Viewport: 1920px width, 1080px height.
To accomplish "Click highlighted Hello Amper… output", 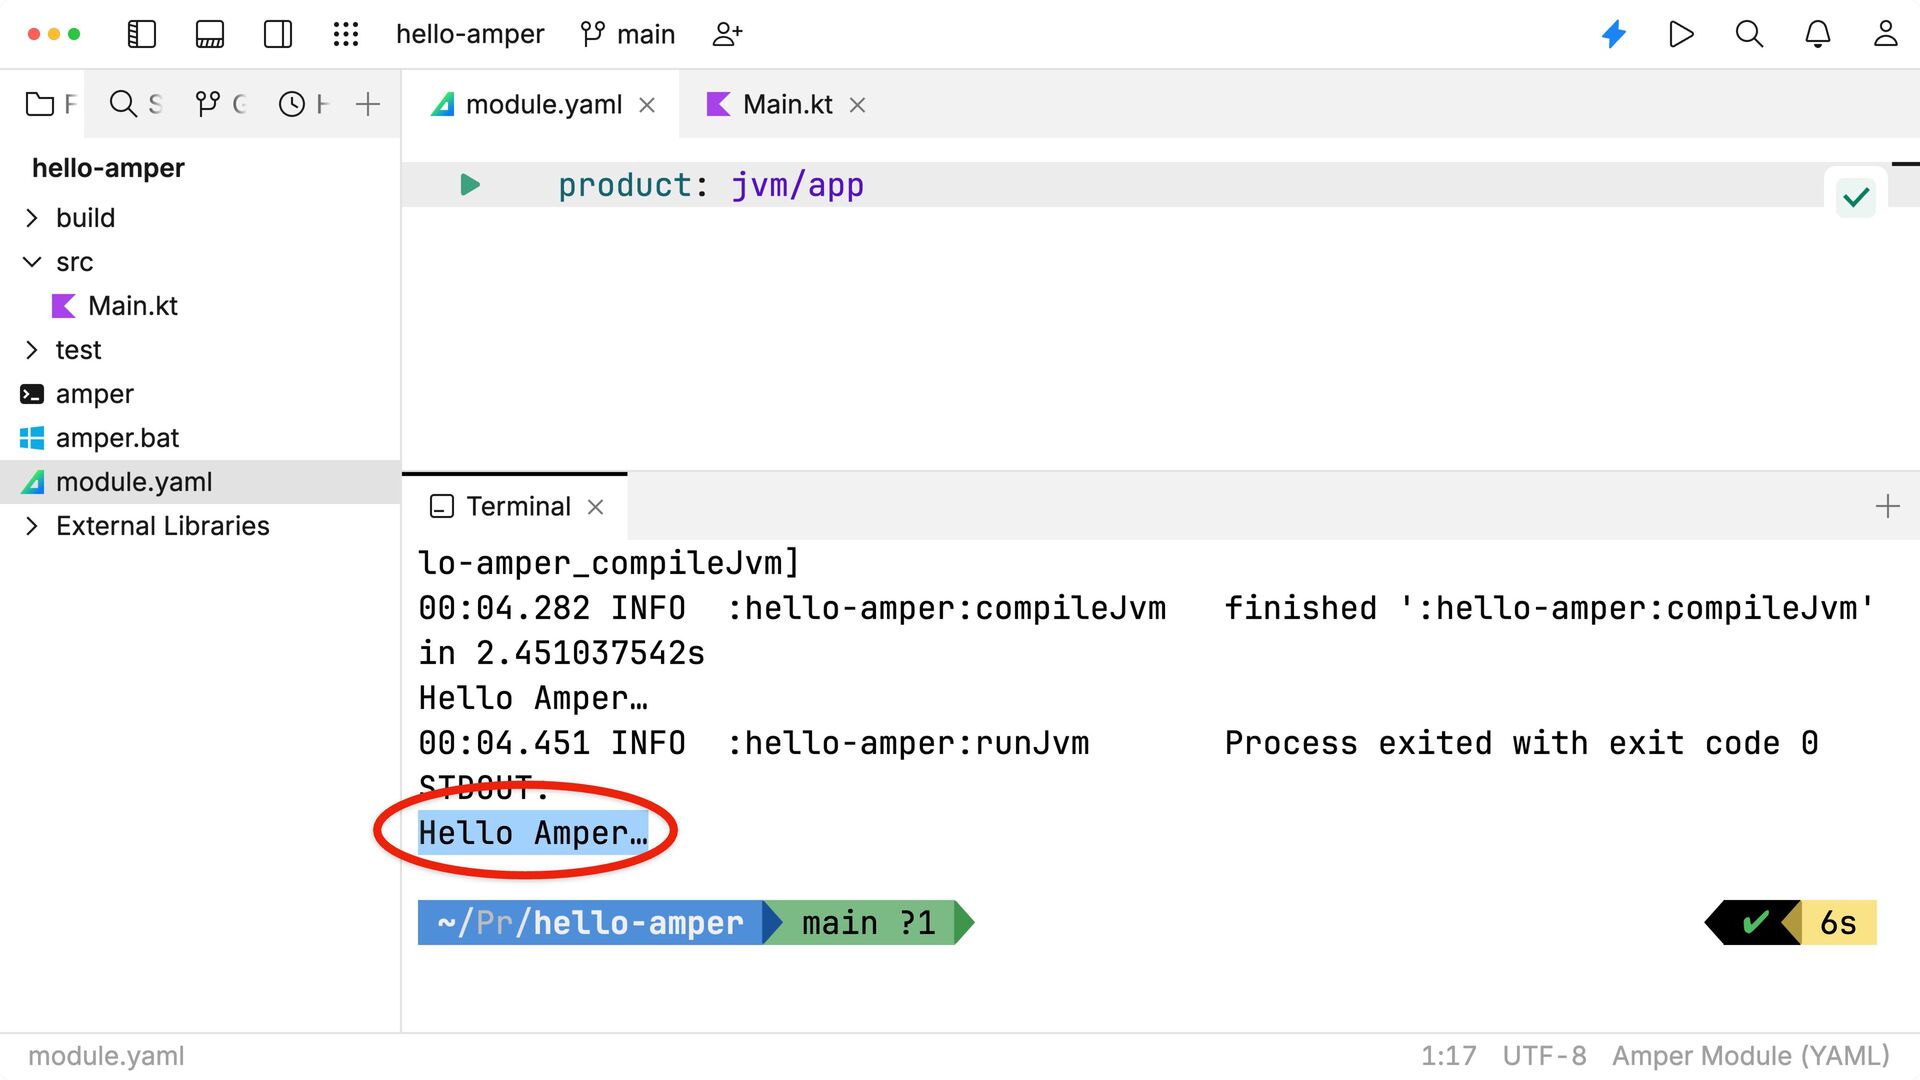I will click(533, 833).
